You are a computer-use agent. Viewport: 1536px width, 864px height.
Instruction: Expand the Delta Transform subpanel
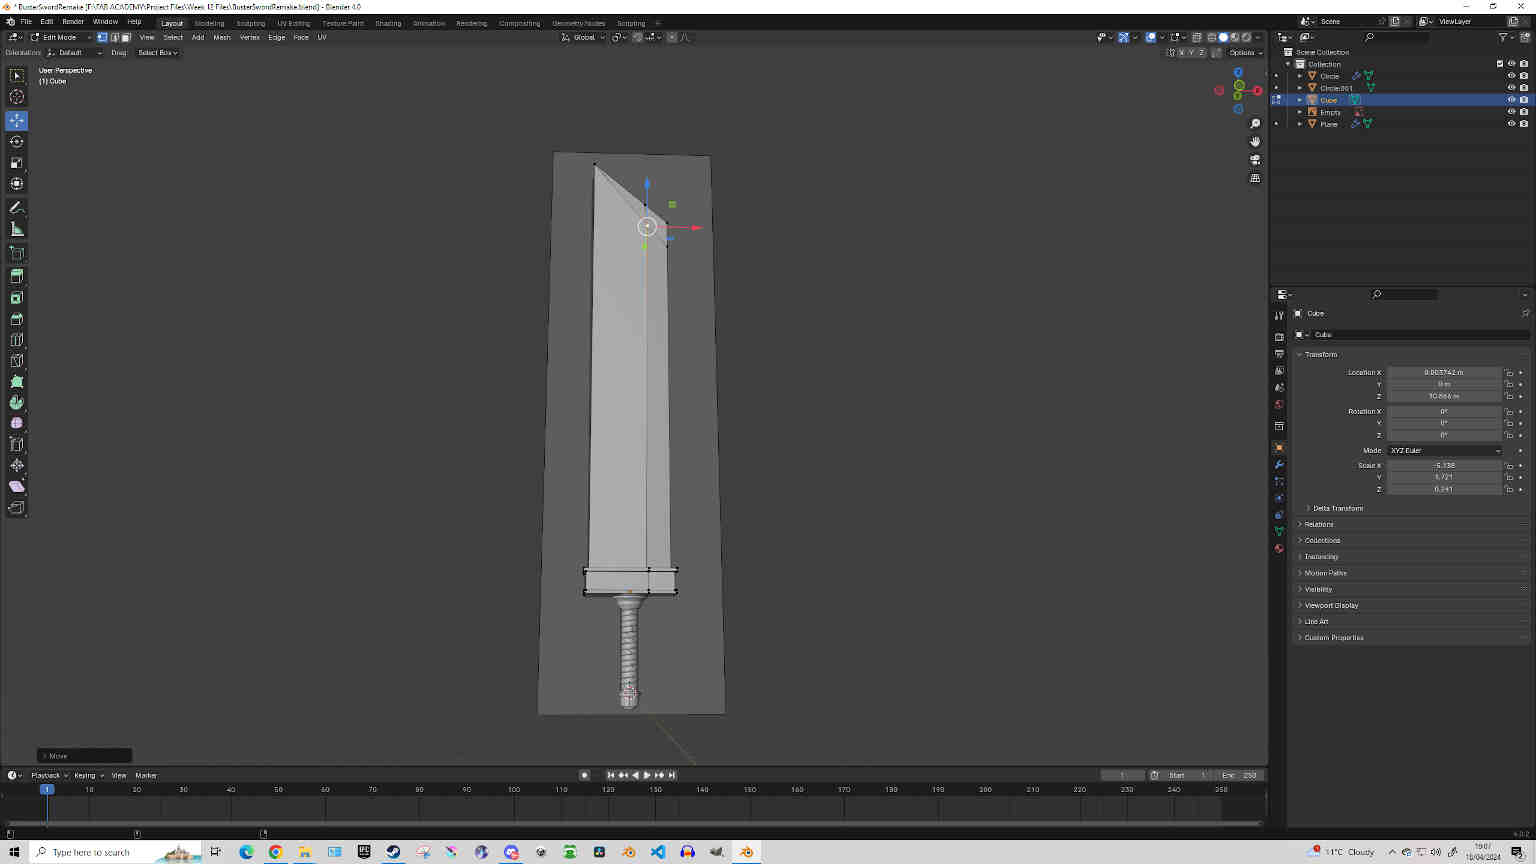click(1337, 508)
